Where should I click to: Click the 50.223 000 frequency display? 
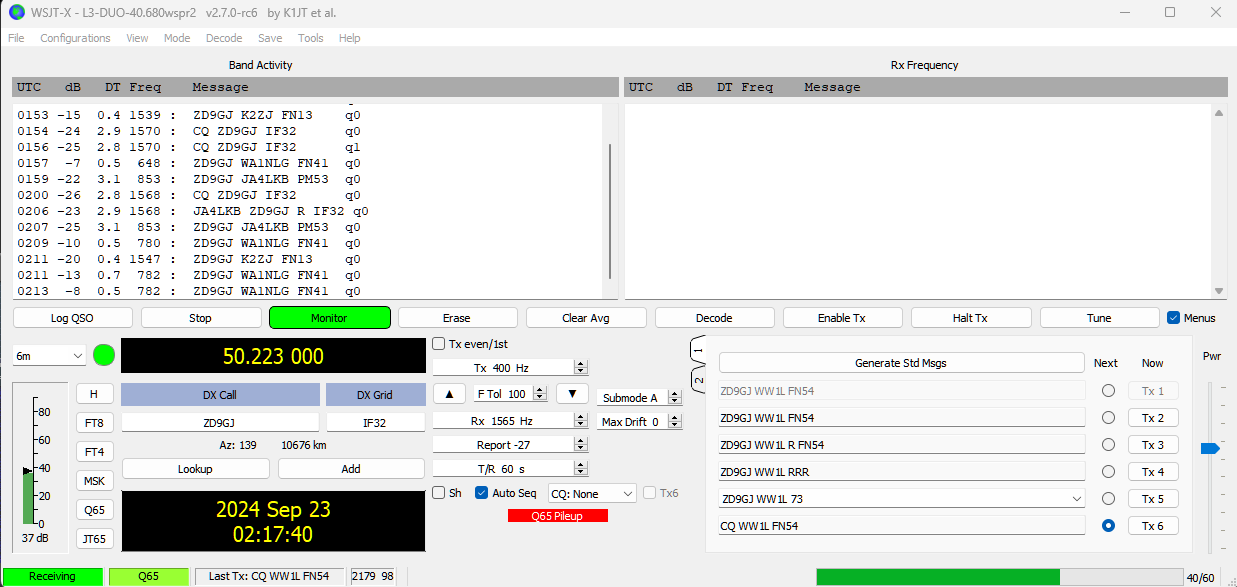coord(273,356)
